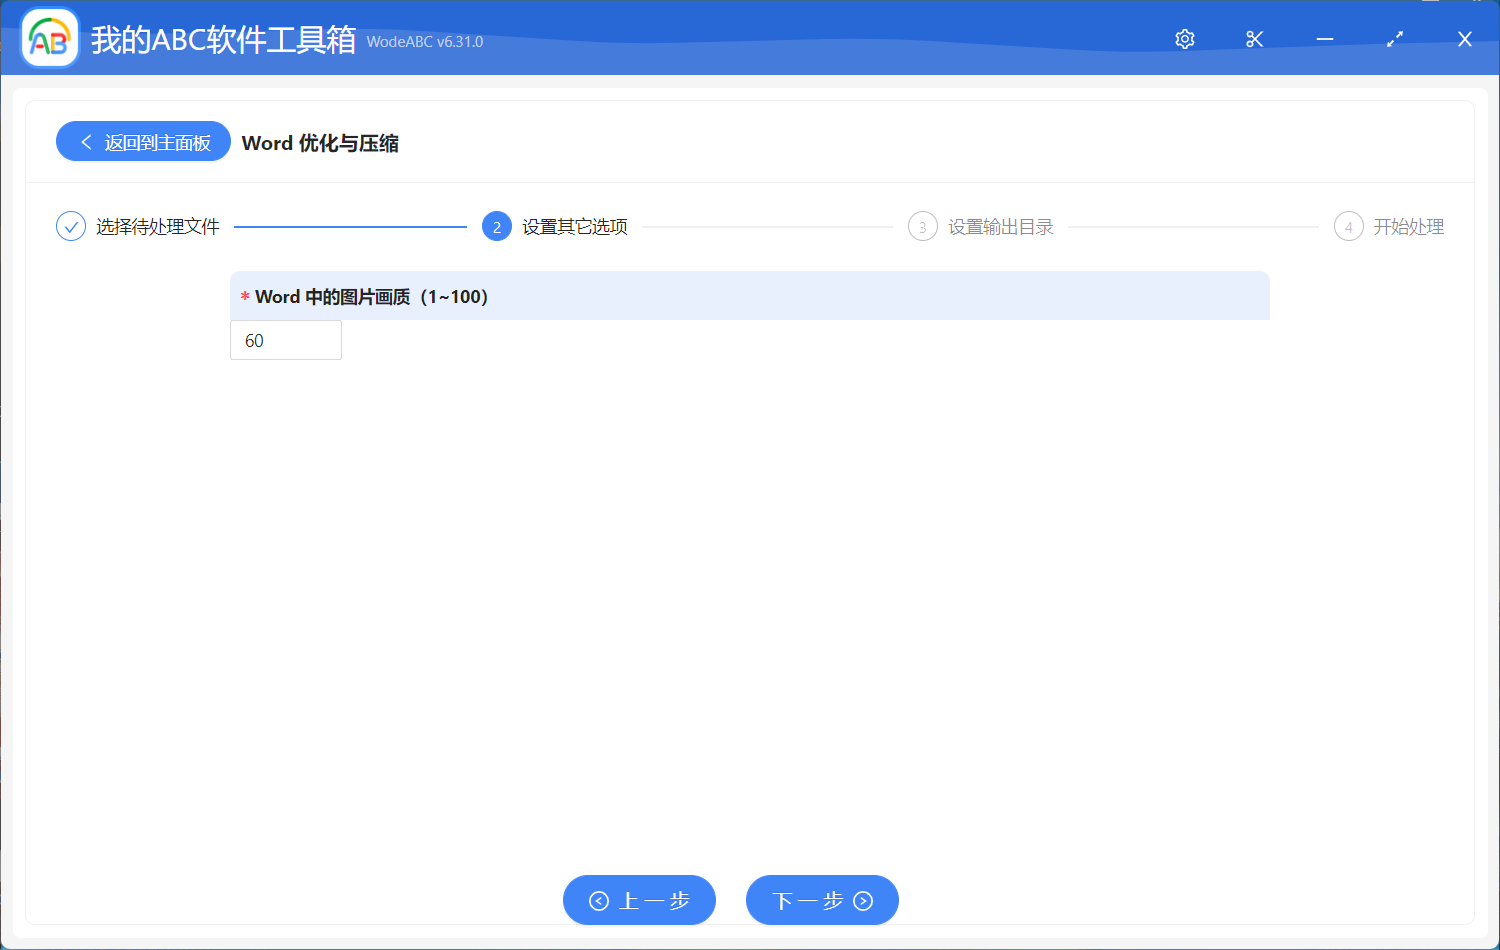Open the settings gear in title bar
Screen dimensions: 1500x950
[x=1184, y=39]
